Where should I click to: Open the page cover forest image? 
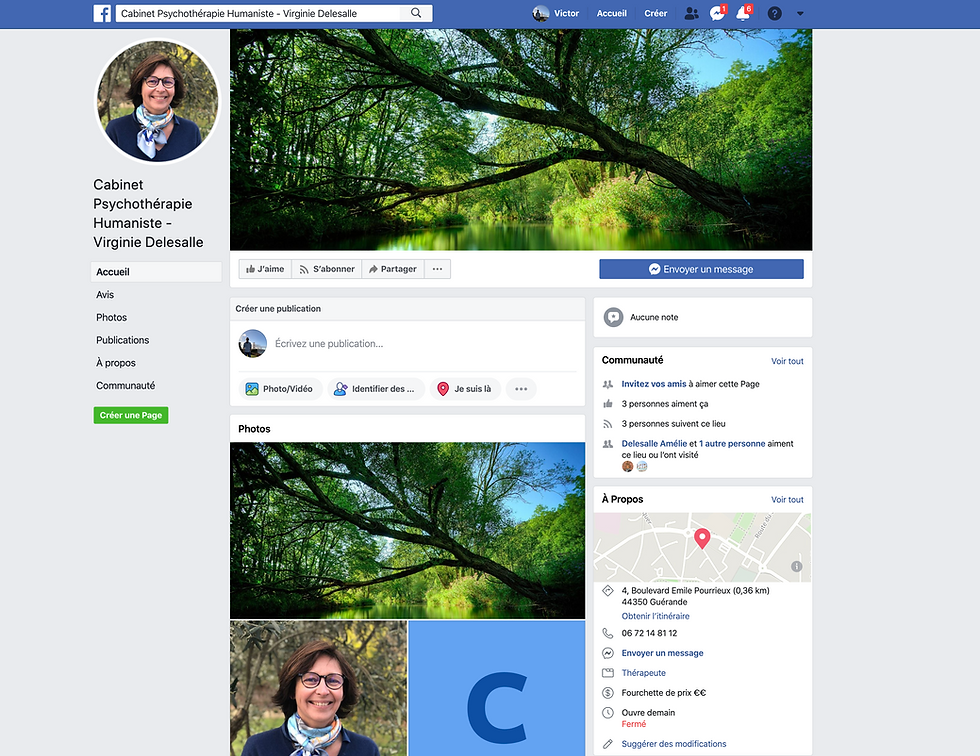click(521, 139)
